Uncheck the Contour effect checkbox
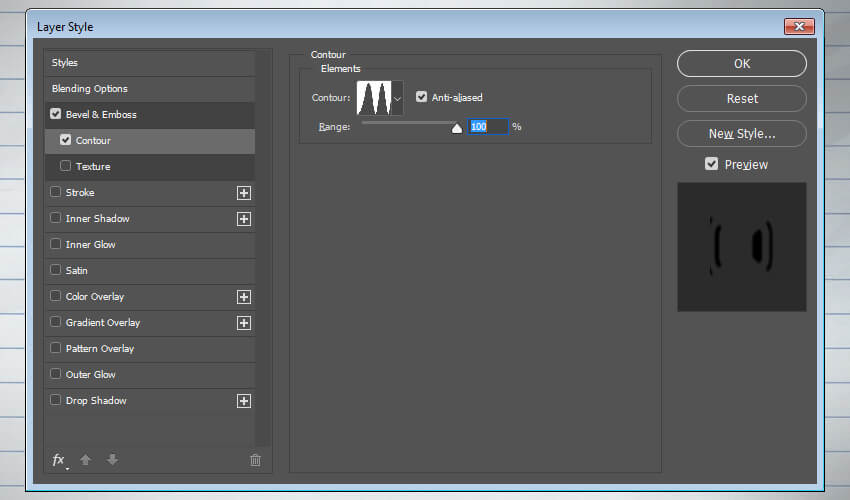Screen dimensions: 850x500 [x=66, y=140]
